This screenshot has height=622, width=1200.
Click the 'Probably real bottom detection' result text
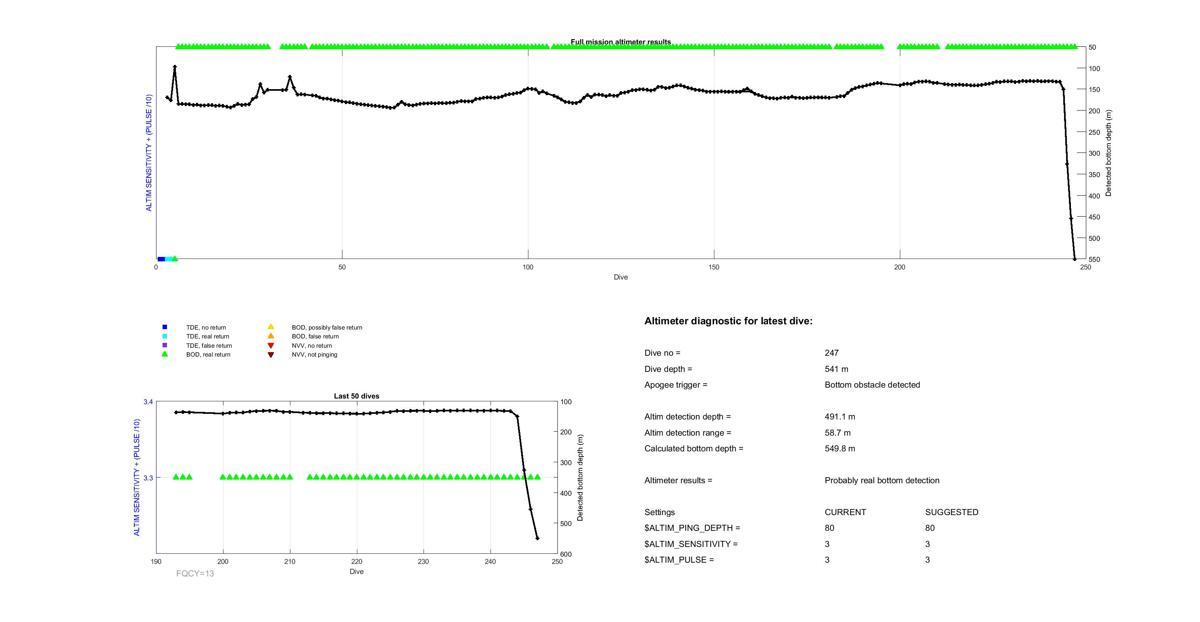(x=882, y=481)
